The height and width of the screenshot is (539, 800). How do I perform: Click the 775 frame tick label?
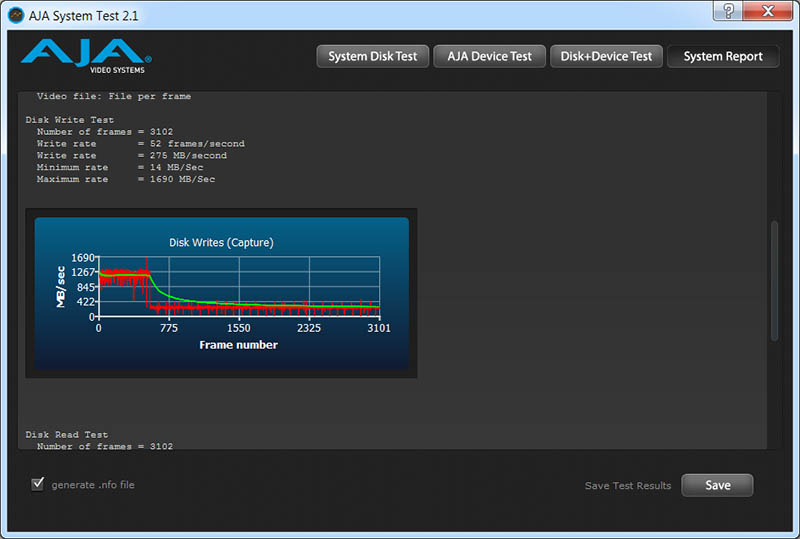pos(169,328)
